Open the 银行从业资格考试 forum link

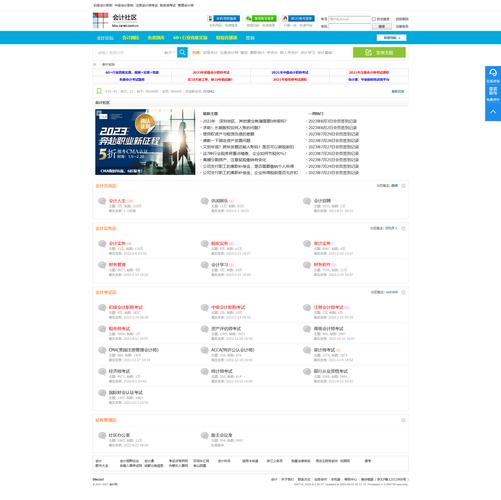pyautogui.click(x=331, y=371)
